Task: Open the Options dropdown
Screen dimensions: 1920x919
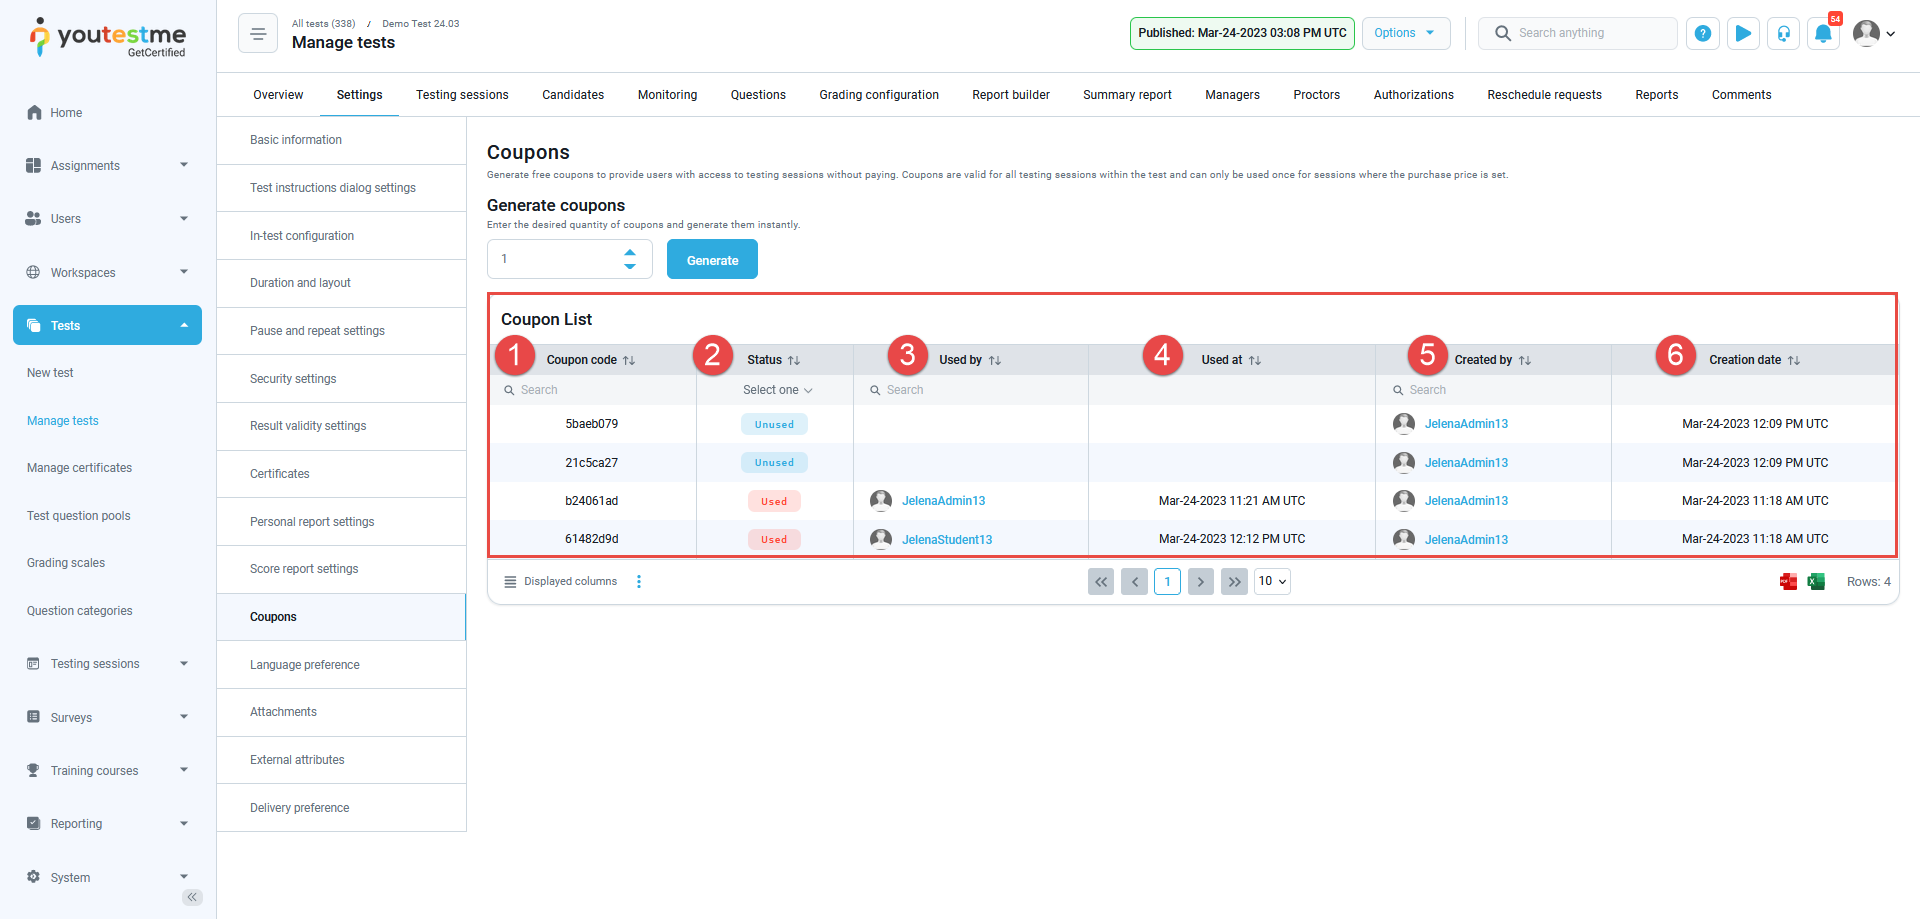Action: (x=1405, y=33)
